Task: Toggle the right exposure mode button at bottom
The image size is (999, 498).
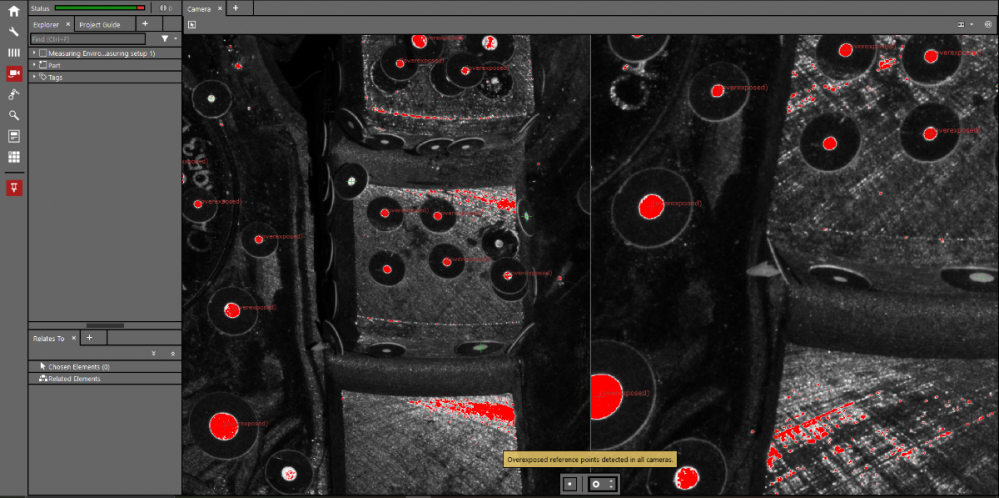Action: (x=603, y=484)
